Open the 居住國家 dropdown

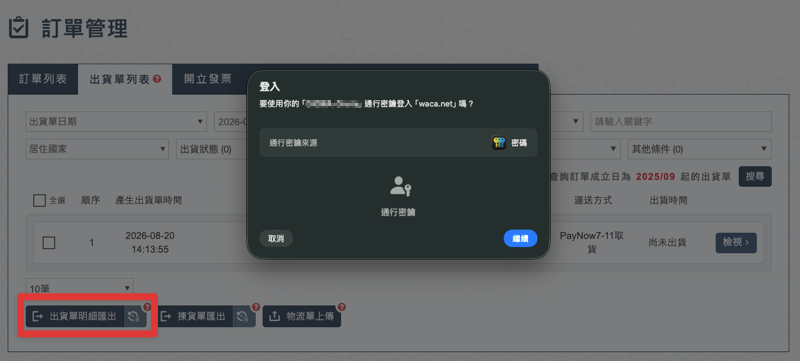point(97,149)
